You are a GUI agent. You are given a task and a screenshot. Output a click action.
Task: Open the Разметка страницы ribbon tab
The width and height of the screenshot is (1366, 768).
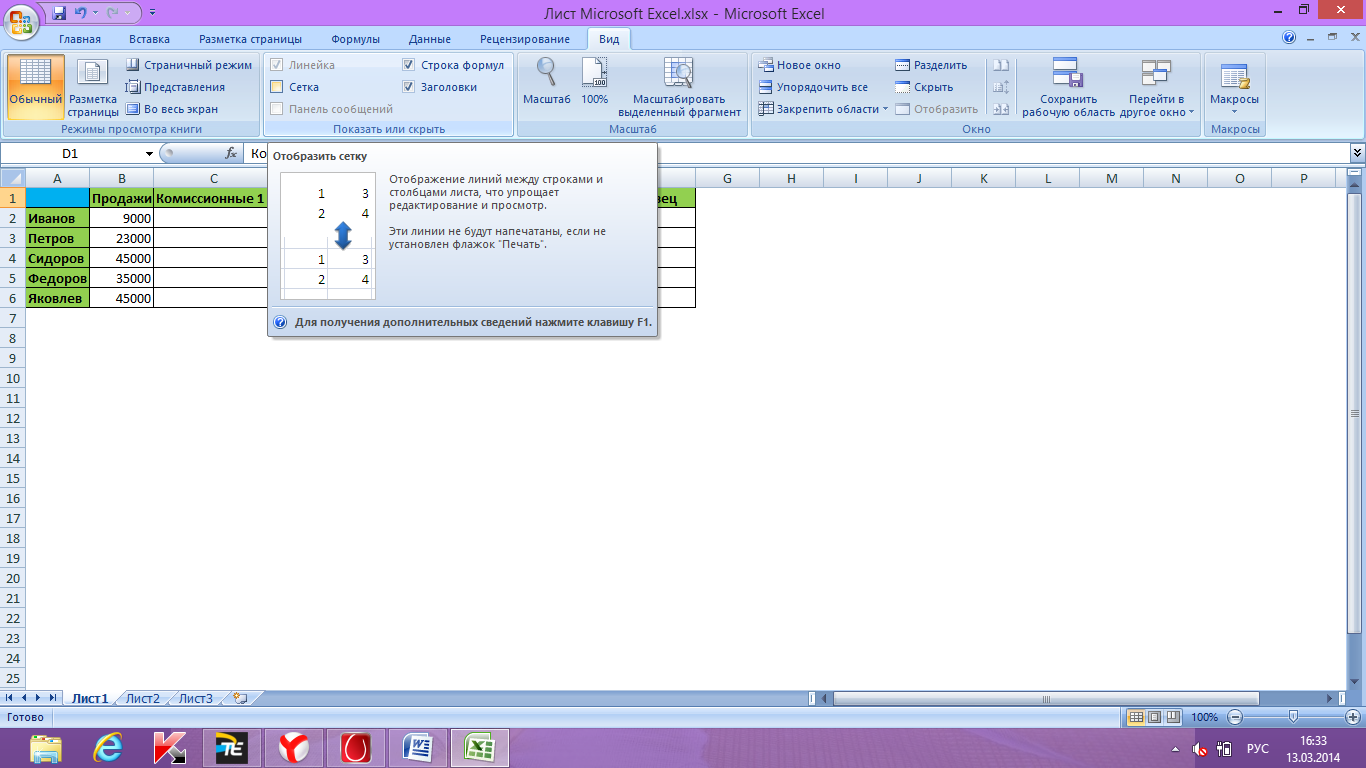[x=250, y=39]
